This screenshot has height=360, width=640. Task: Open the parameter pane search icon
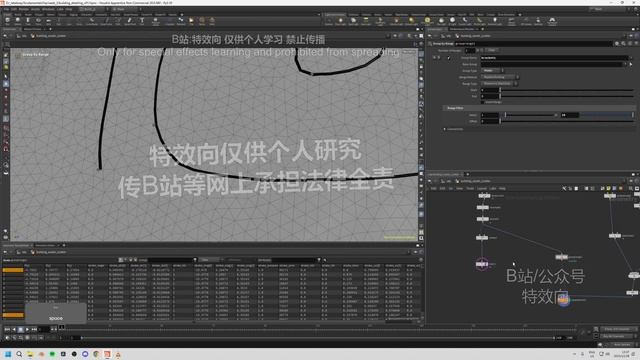(x=623, y=43)
